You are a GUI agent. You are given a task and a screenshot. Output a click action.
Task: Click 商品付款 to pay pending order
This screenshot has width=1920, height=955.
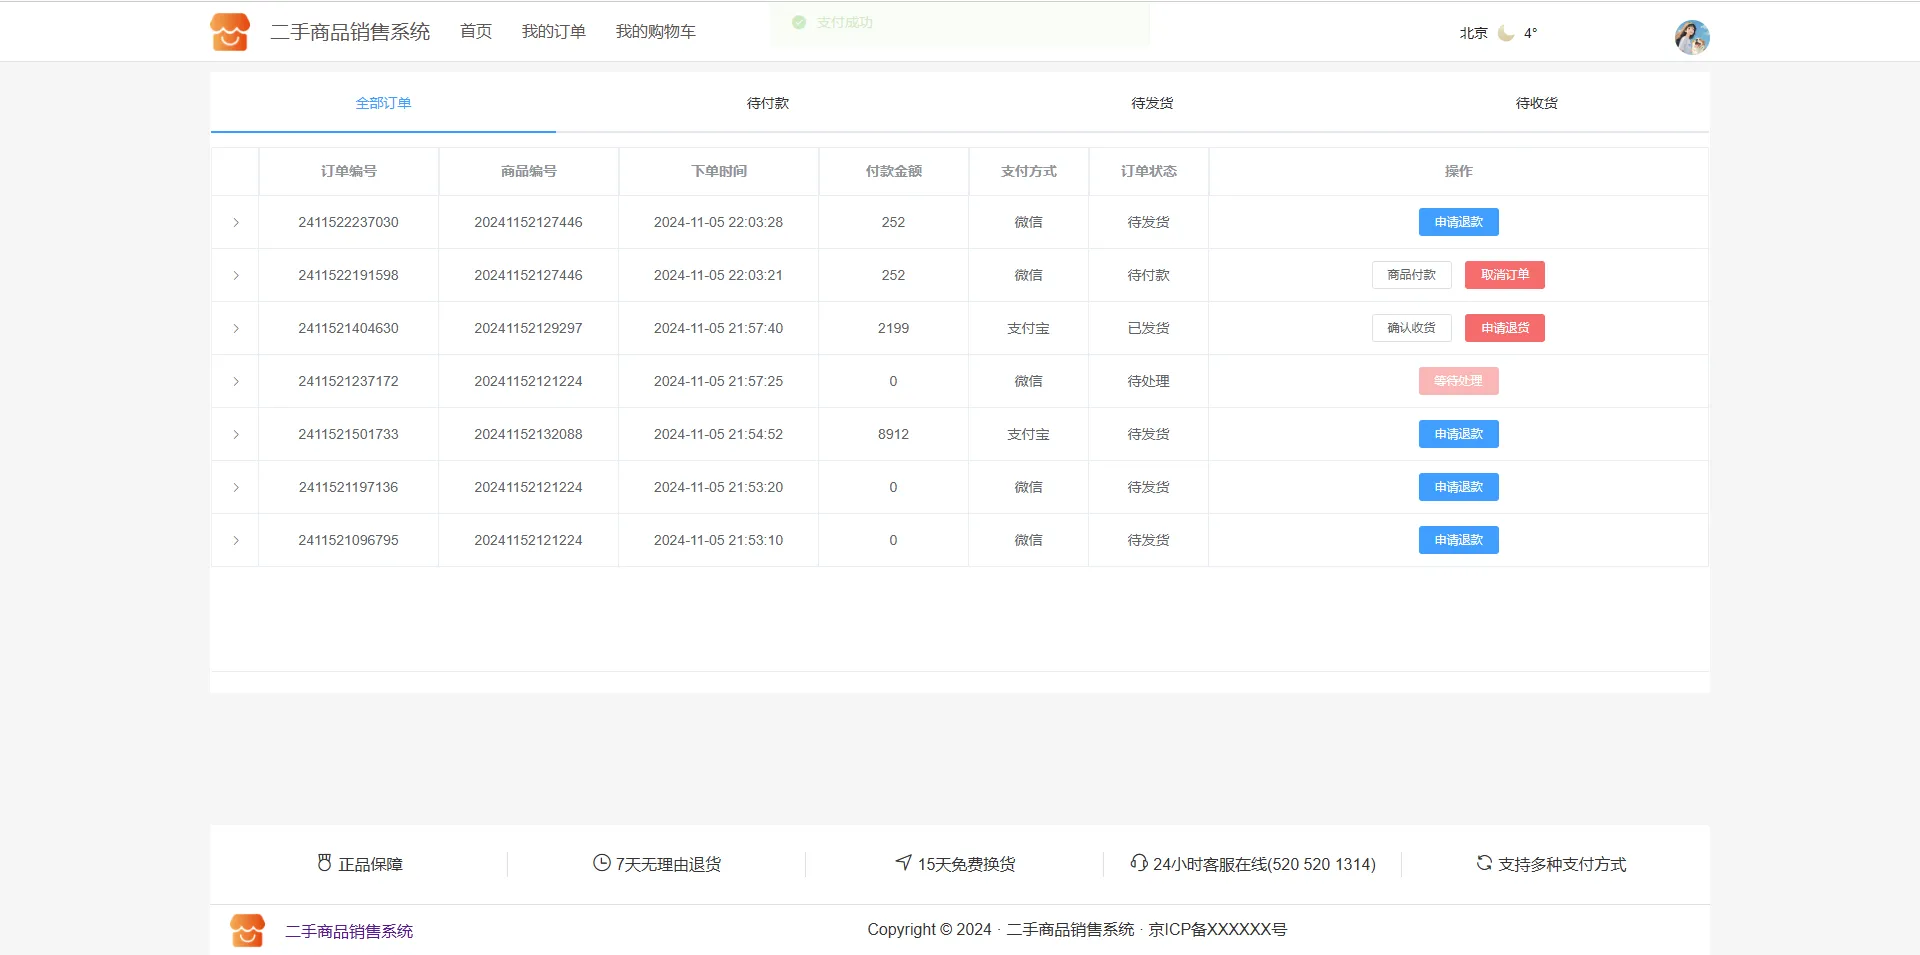click(1411, 275)
